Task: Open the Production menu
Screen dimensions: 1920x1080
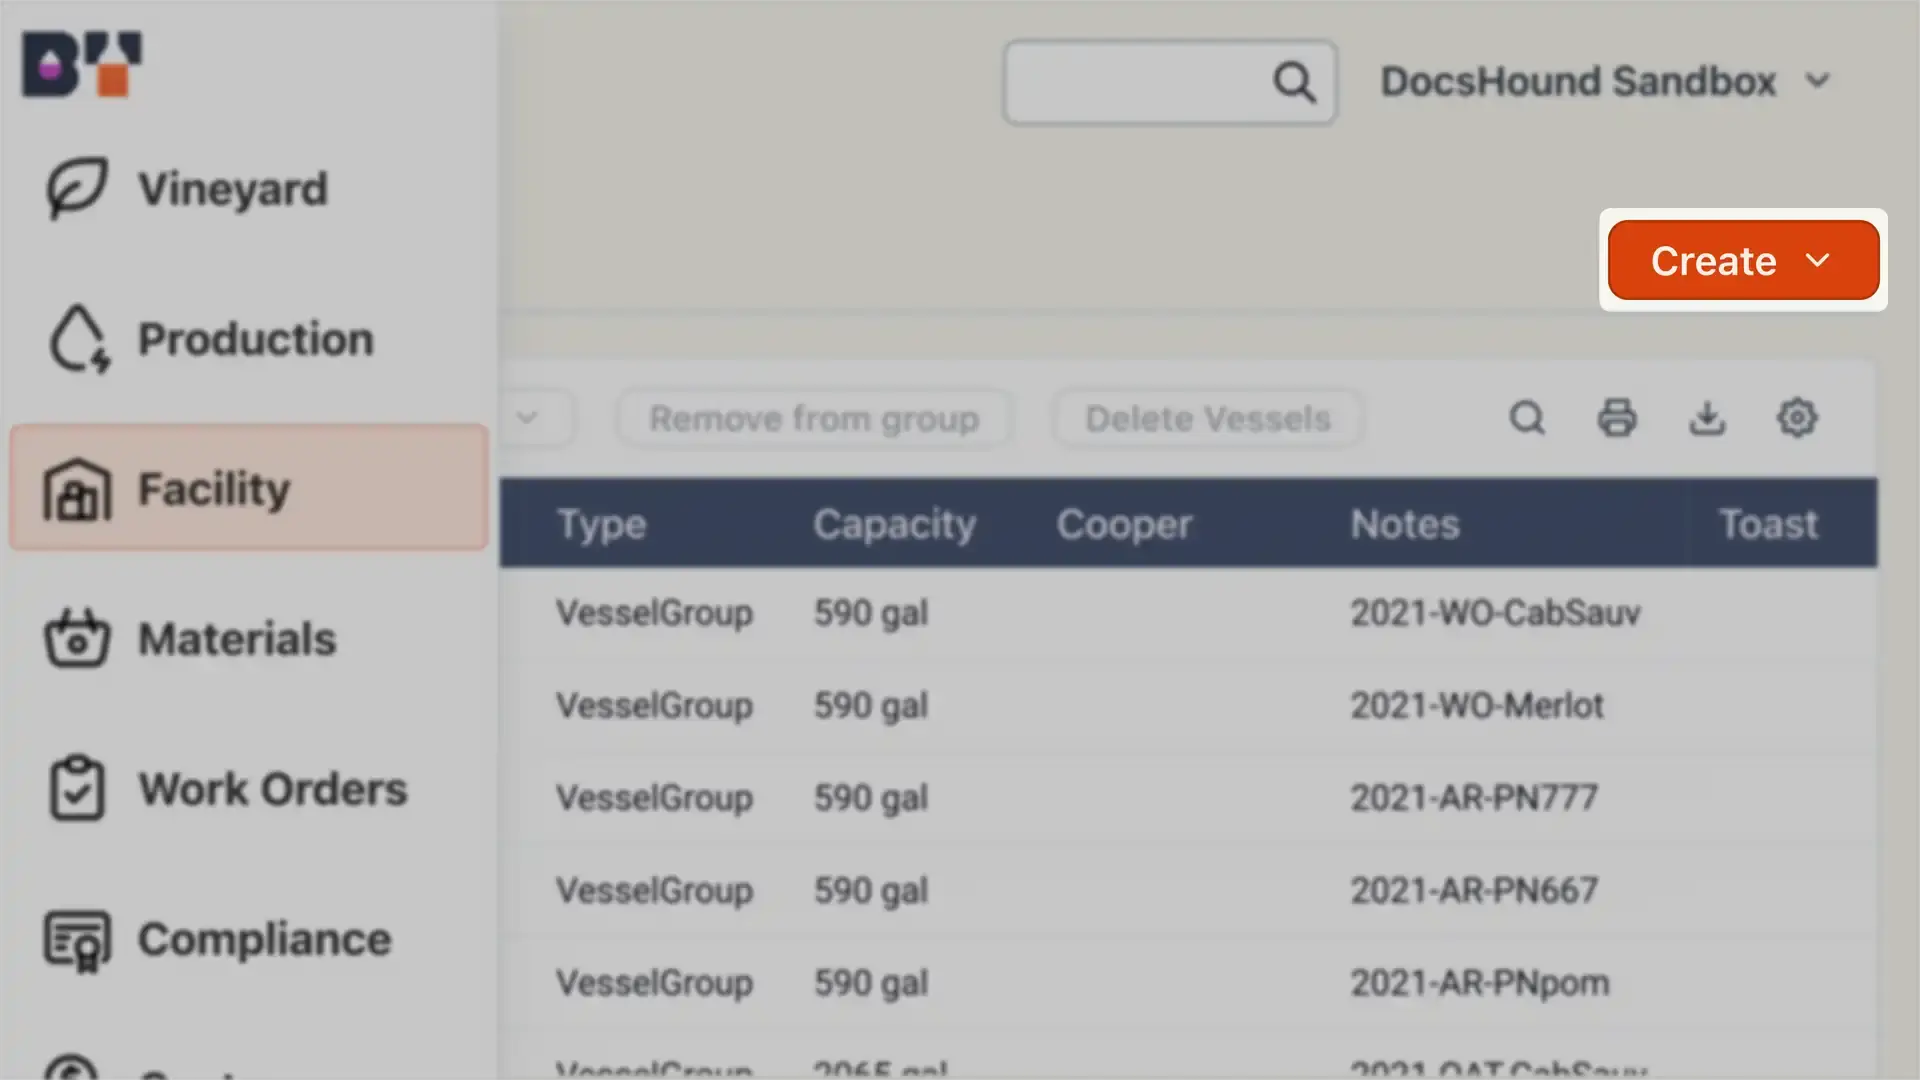Action: click(255, 339)
